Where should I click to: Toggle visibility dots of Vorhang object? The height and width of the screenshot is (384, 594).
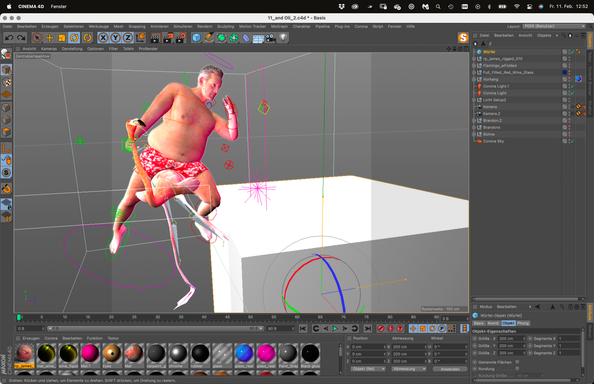click(569, 79)
